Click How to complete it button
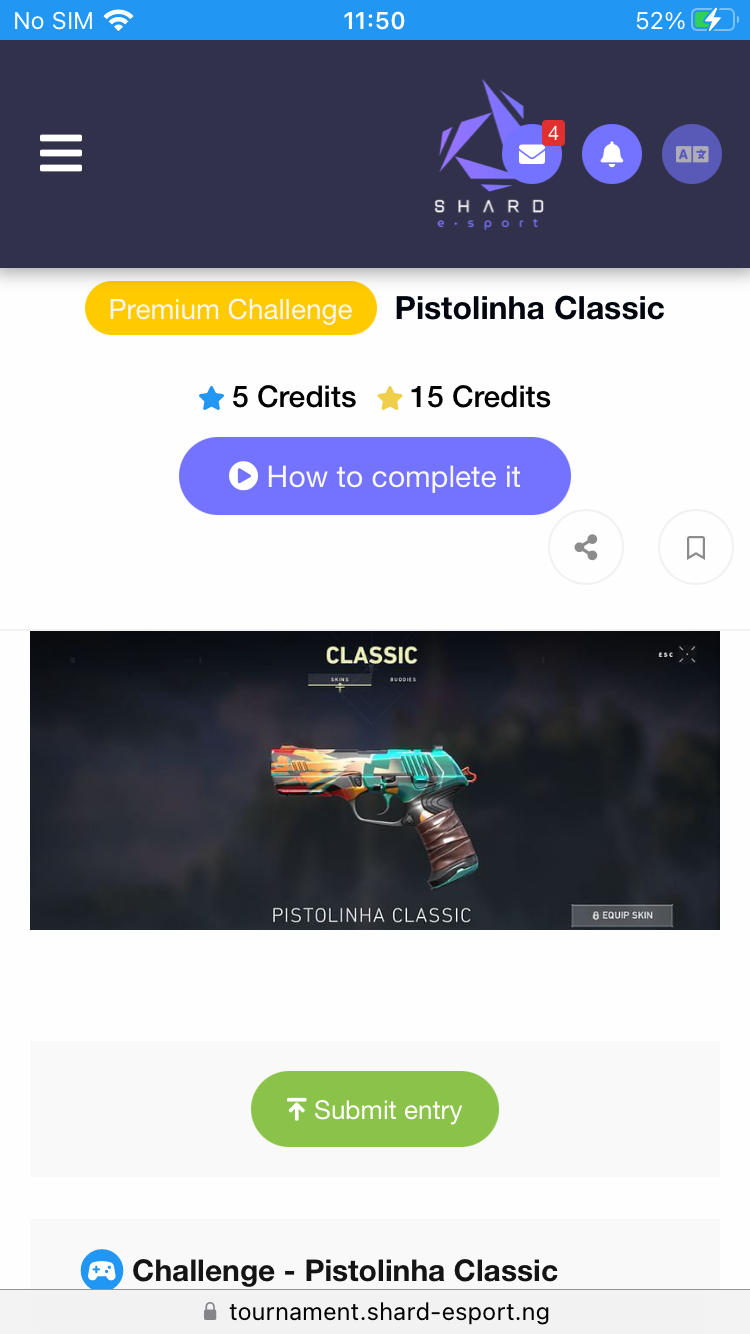Screen dimensions: 750x1334 [375, 476]
